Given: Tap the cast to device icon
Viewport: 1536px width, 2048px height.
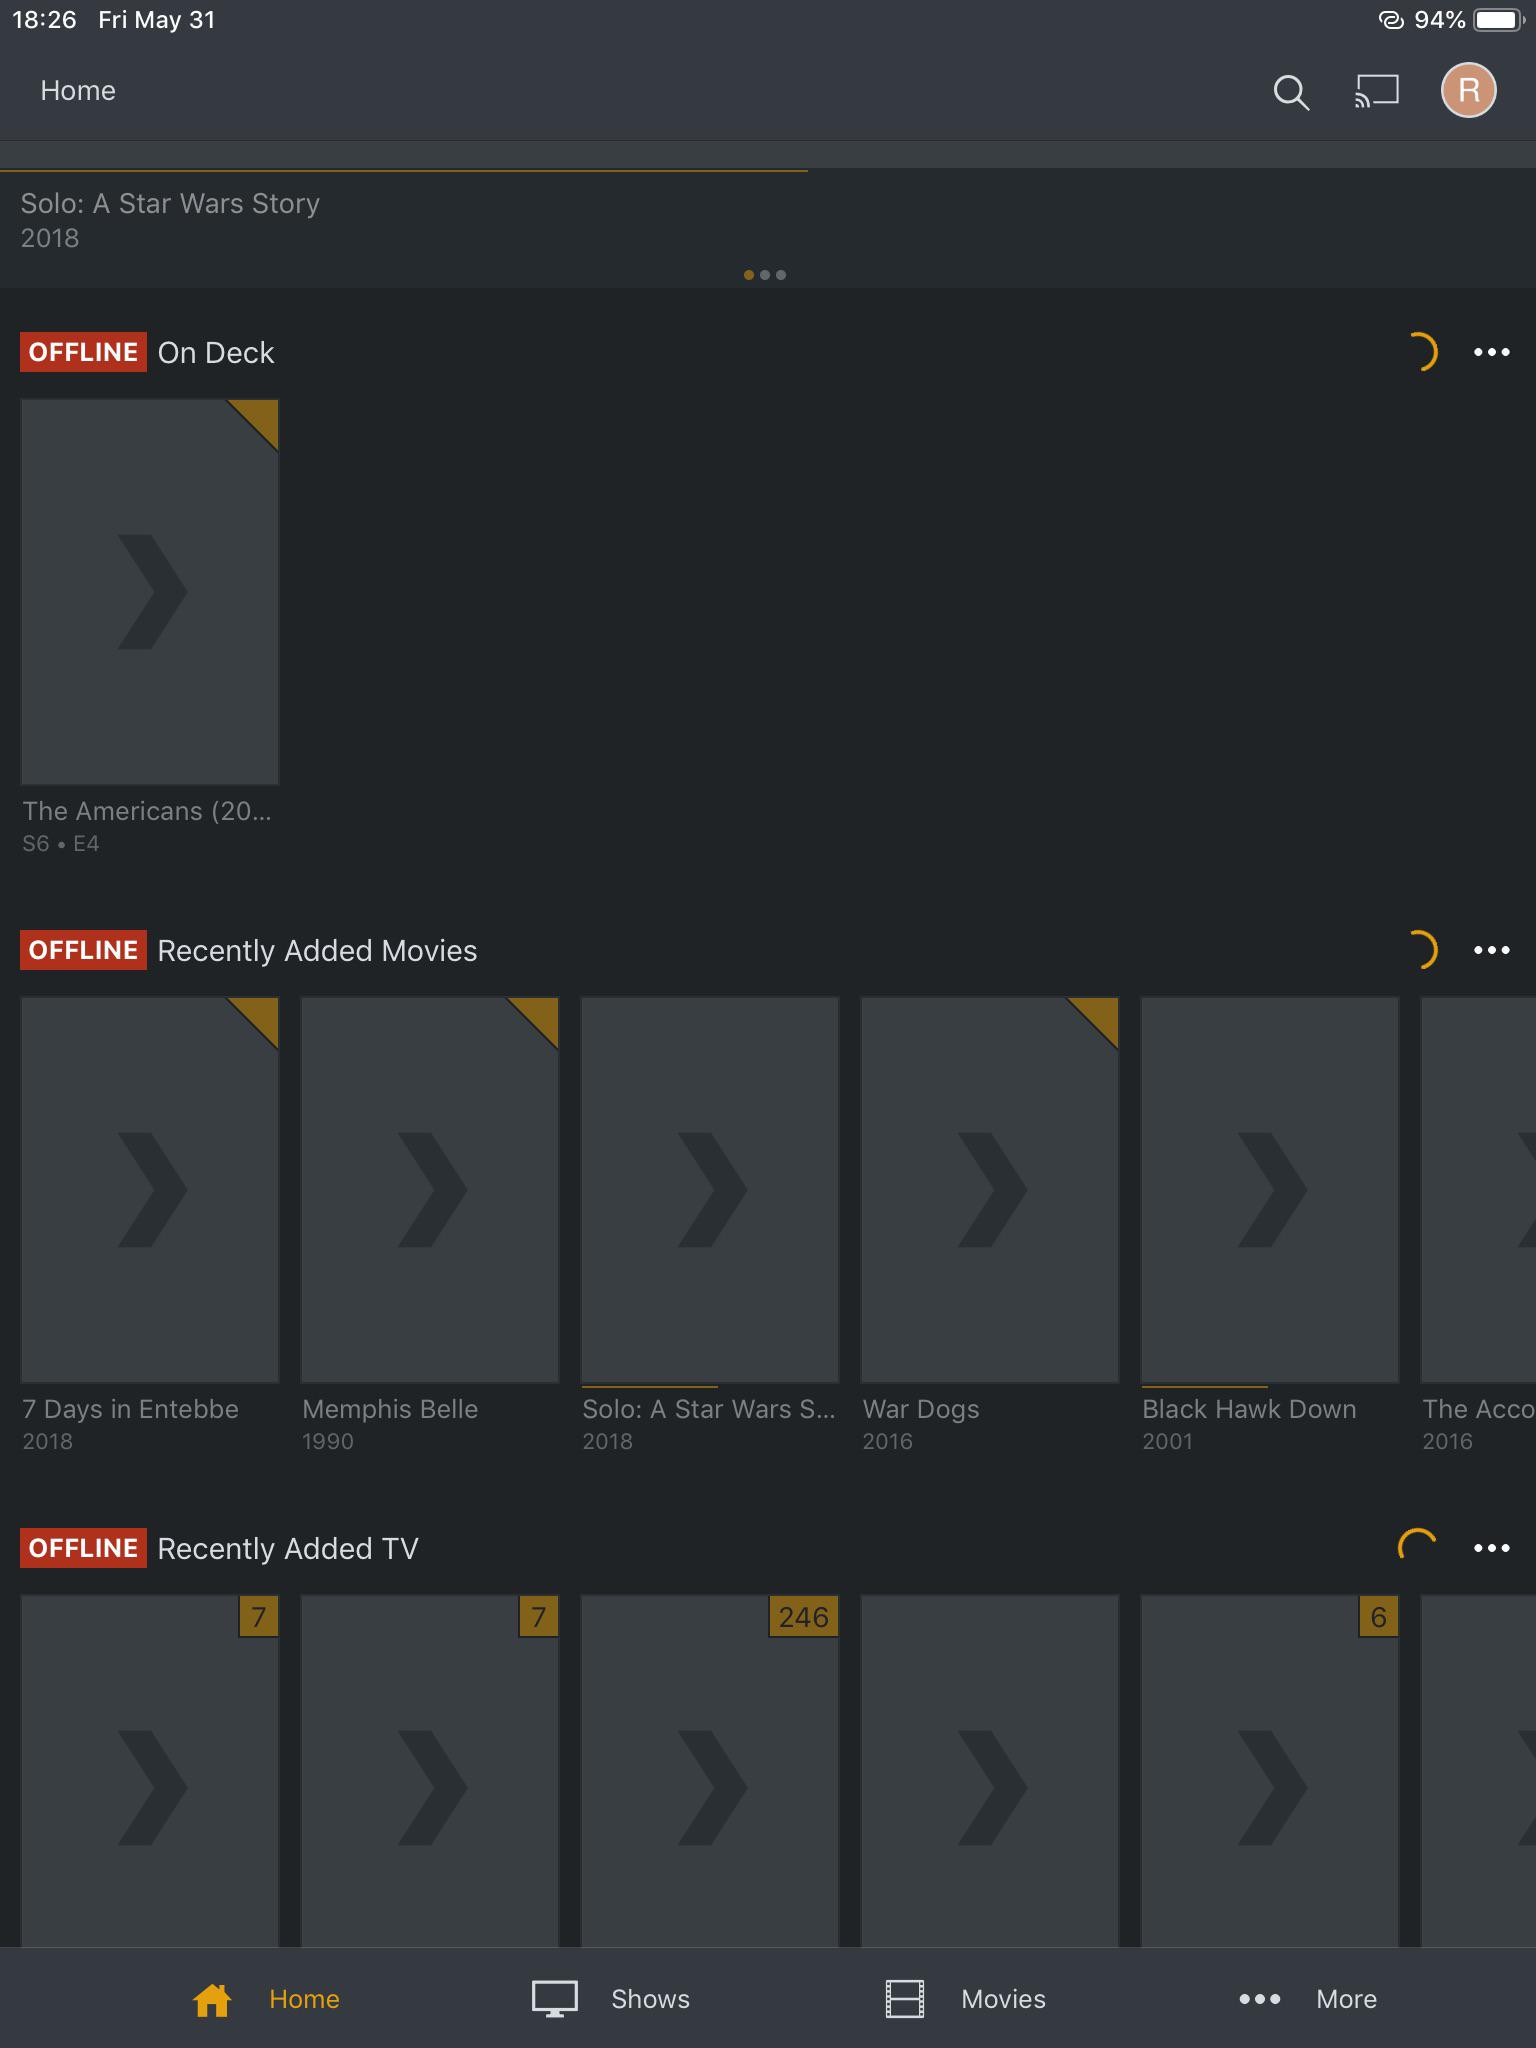Looking at the screenshot, I should [x=1377, y=91].
